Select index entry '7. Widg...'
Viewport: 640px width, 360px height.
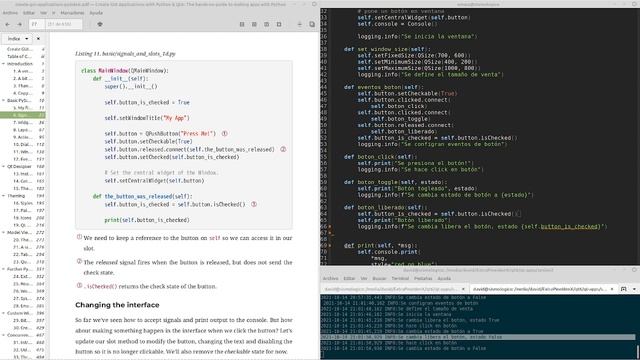[x=23, y=122]
